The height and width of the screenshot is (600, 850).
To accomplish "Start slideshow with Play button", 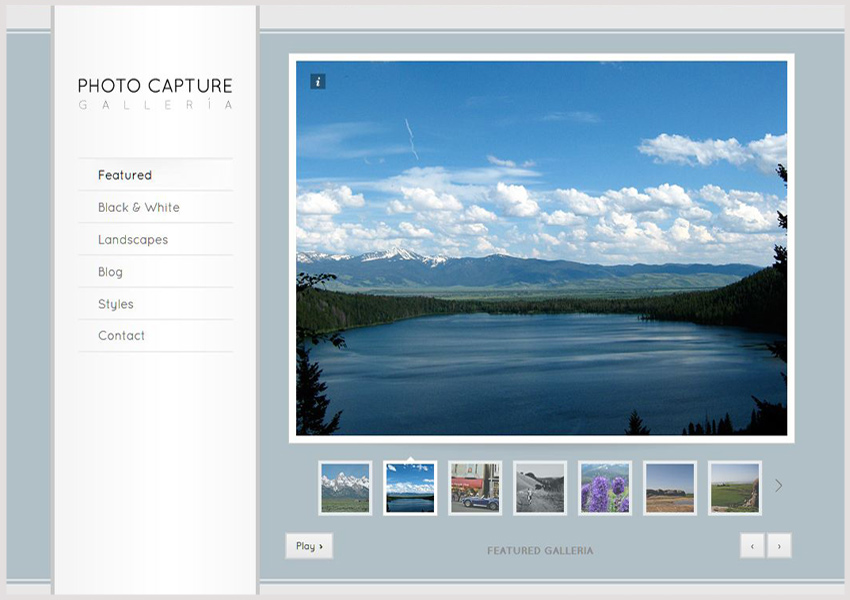I will click(309, 546).
